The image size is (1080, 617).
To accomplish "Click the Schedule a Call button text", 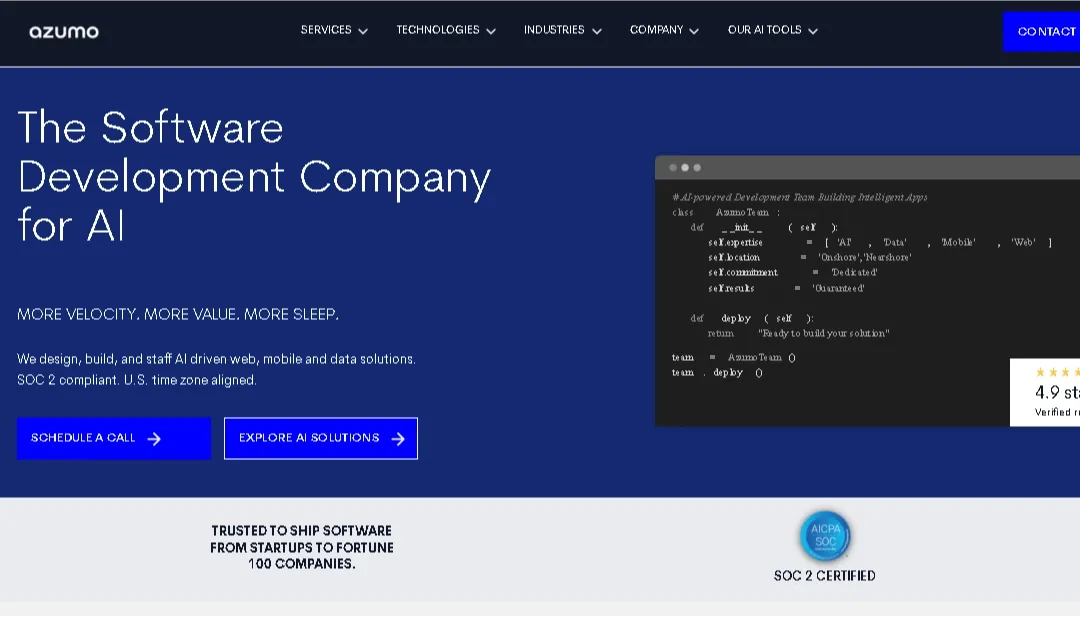I will (x=83, y=438).
